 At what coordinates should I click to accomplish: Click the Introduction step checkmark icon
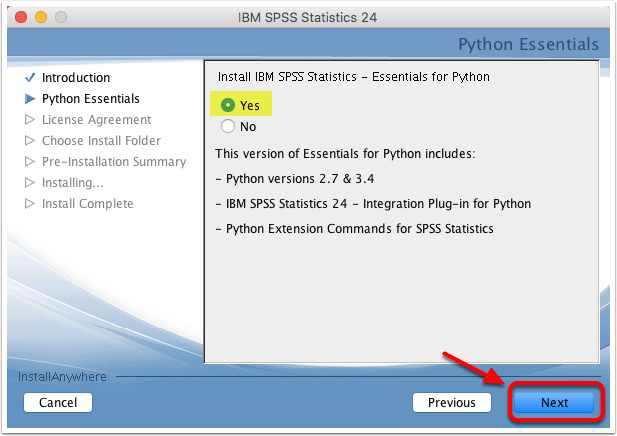point(30,78)
